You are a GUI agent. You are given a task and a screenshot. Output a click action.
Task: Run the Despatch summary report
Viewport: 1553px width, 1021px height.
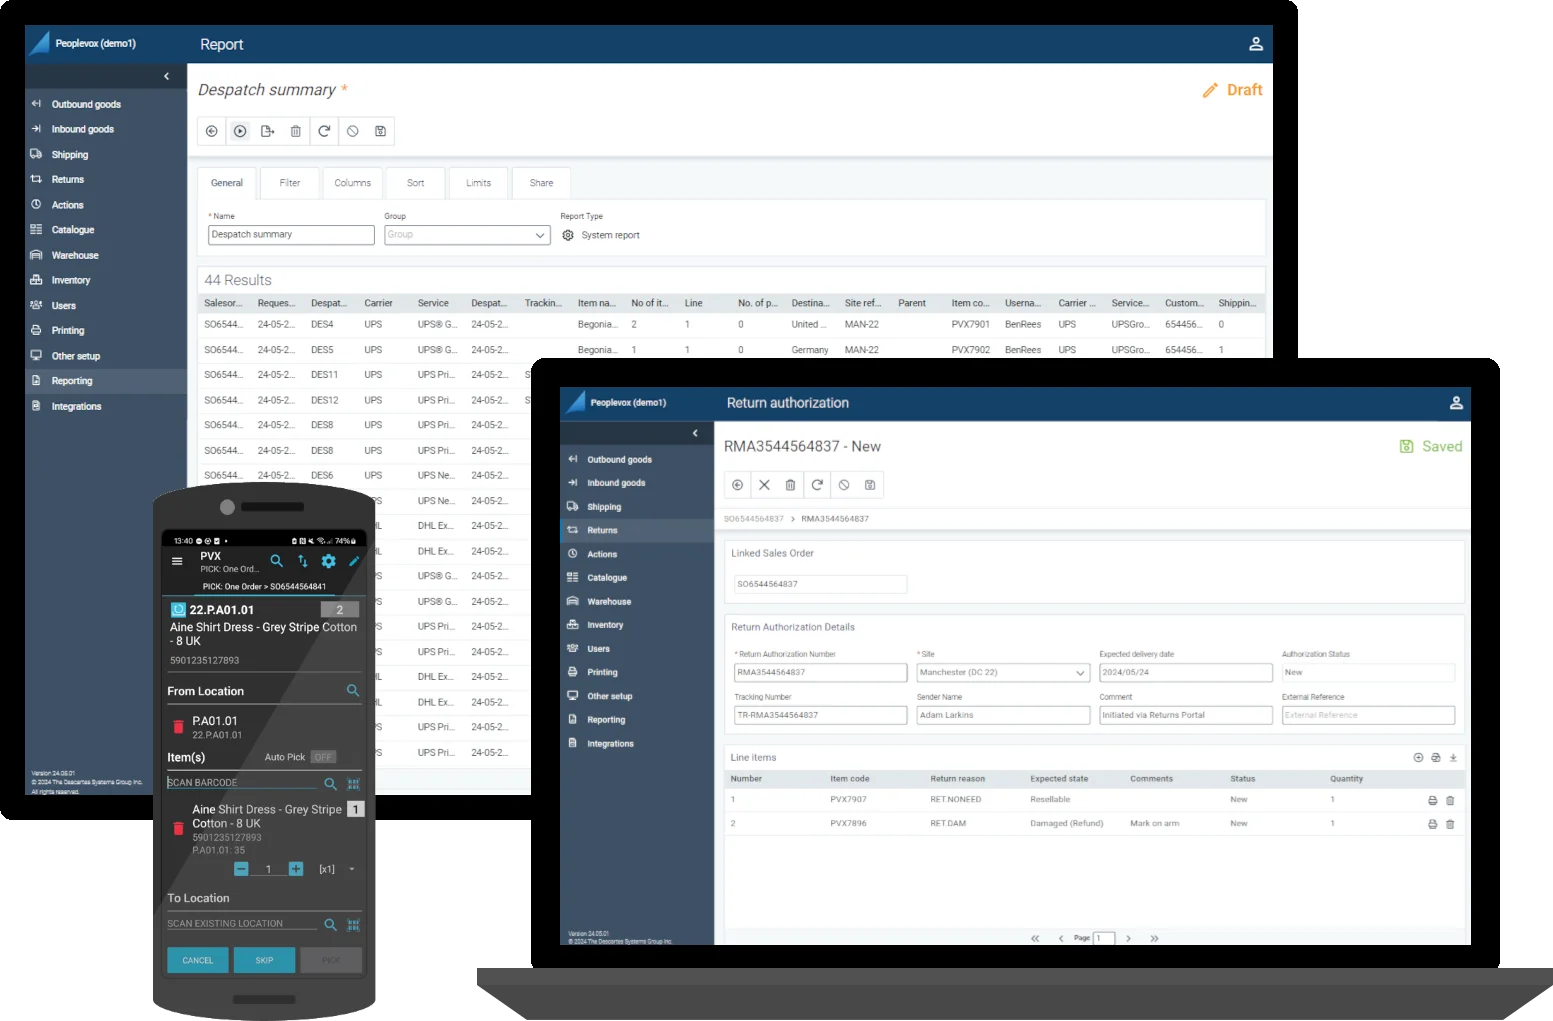click(x=240, y=131)
